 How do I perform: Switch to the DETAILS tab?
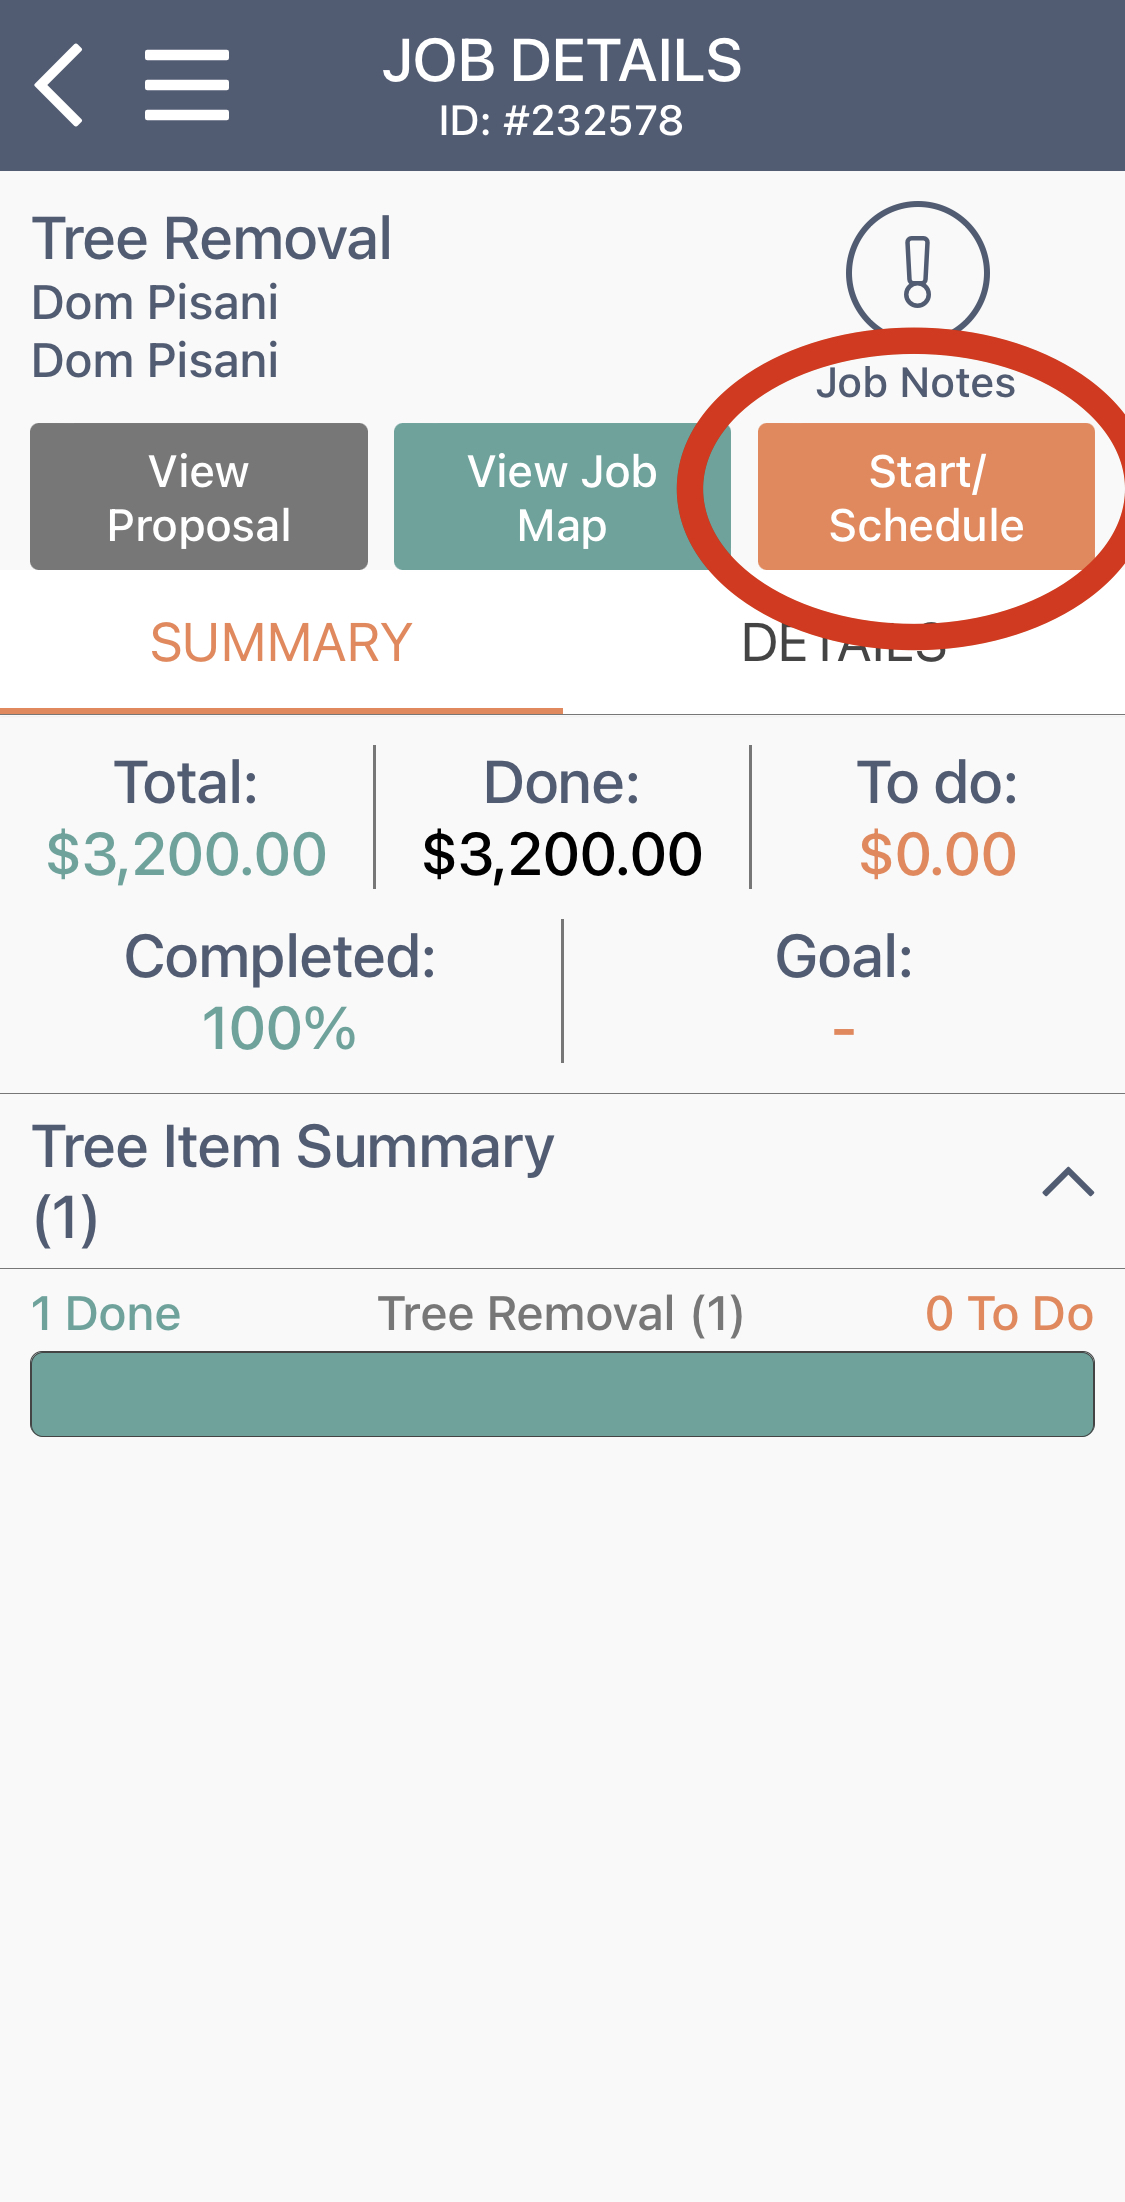(843, 643)
